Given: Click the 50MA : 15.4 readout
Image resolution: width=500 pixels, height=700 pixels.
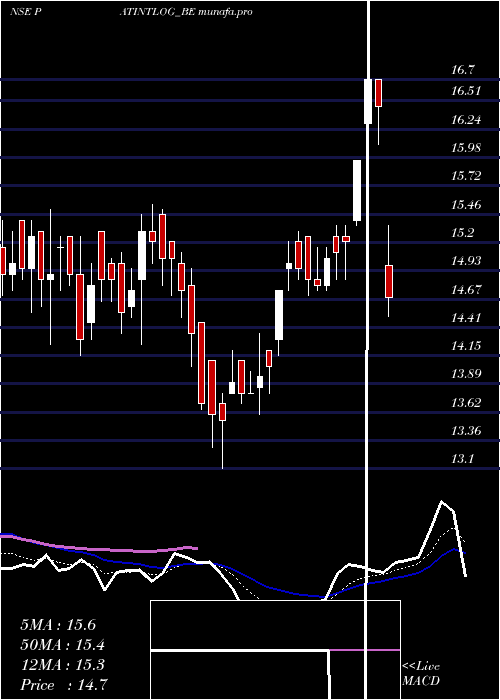Looking at the screenshot, I should 62,645.
